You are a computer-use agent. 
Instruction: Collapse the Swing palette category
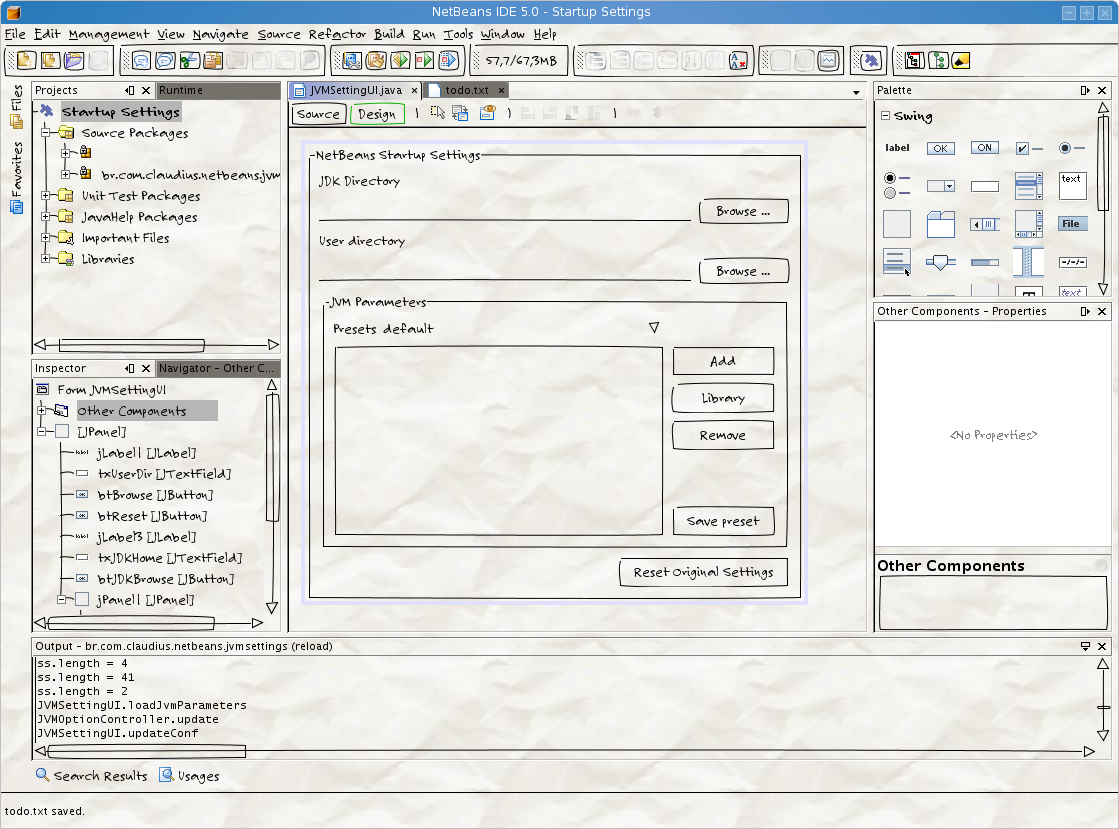coord(886,116)
